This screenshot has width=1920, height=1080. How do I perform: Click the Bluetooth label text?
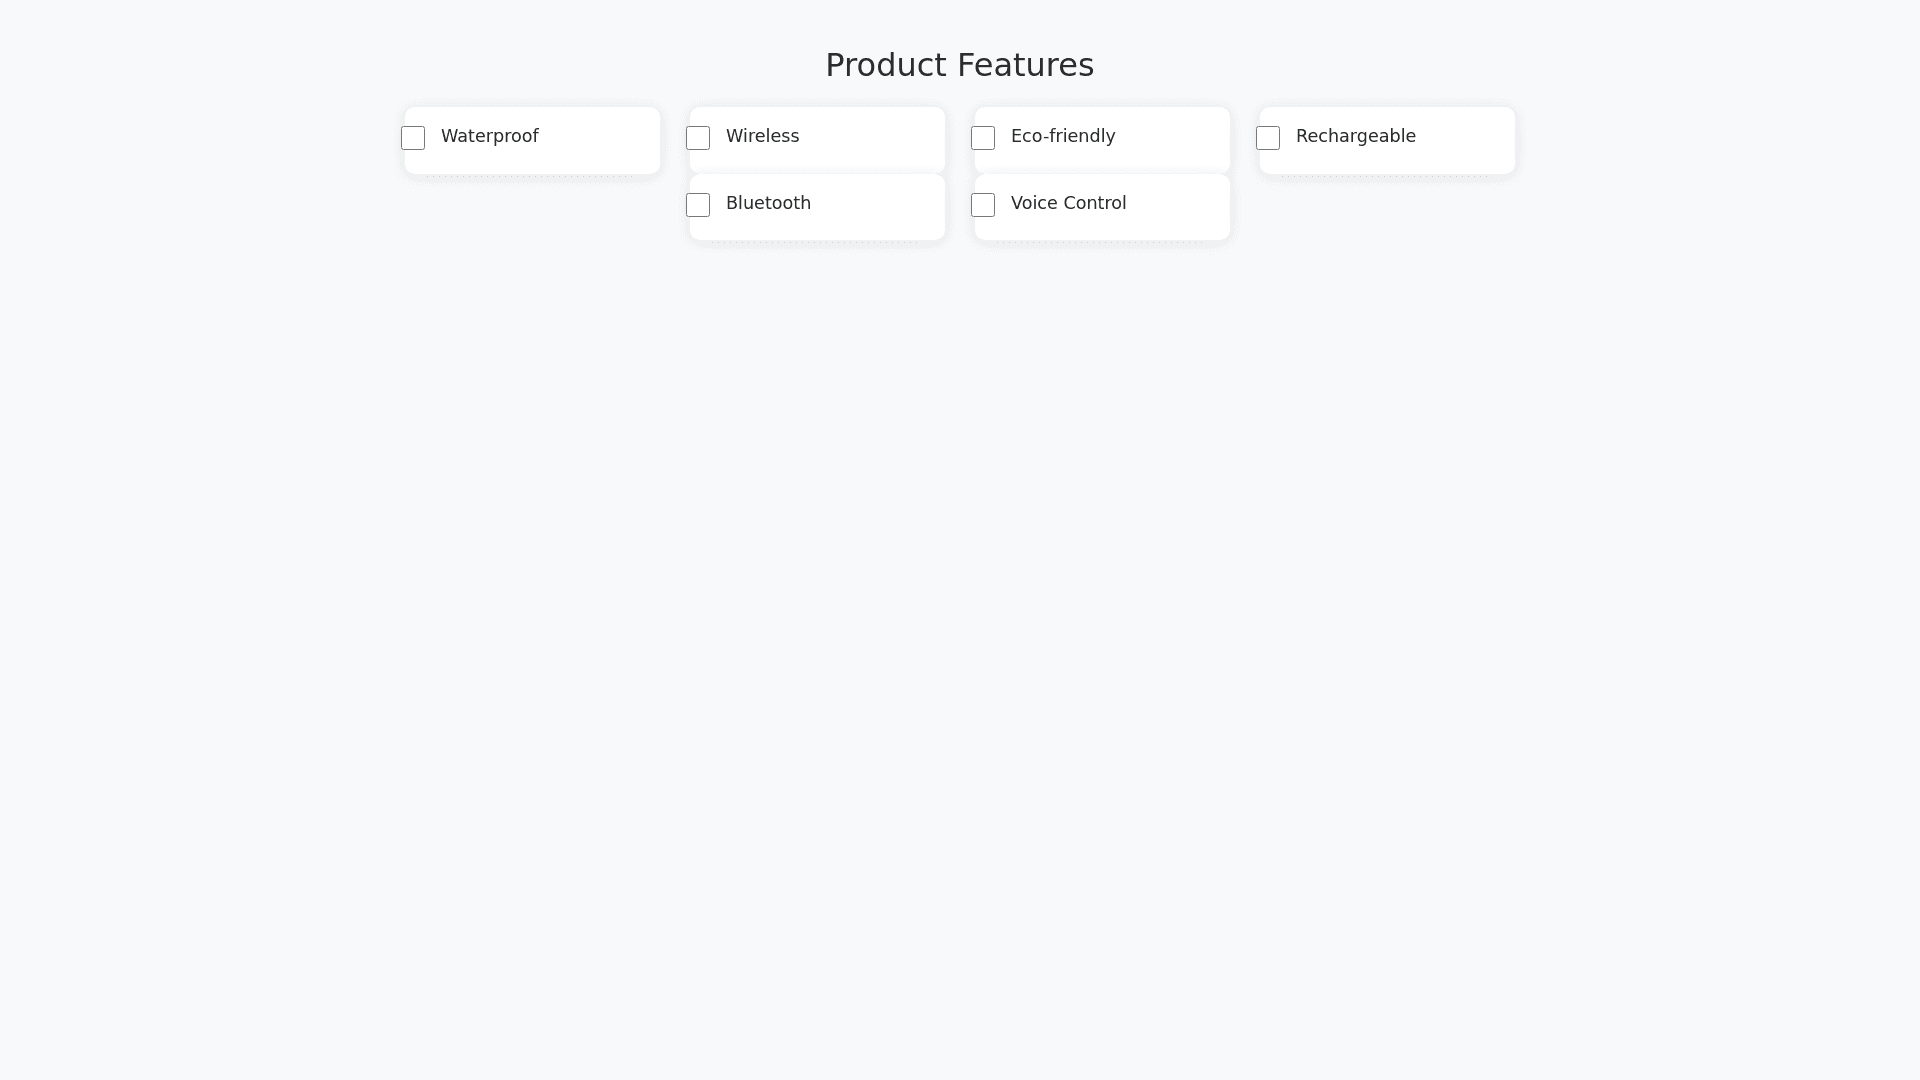click(768, 203)
